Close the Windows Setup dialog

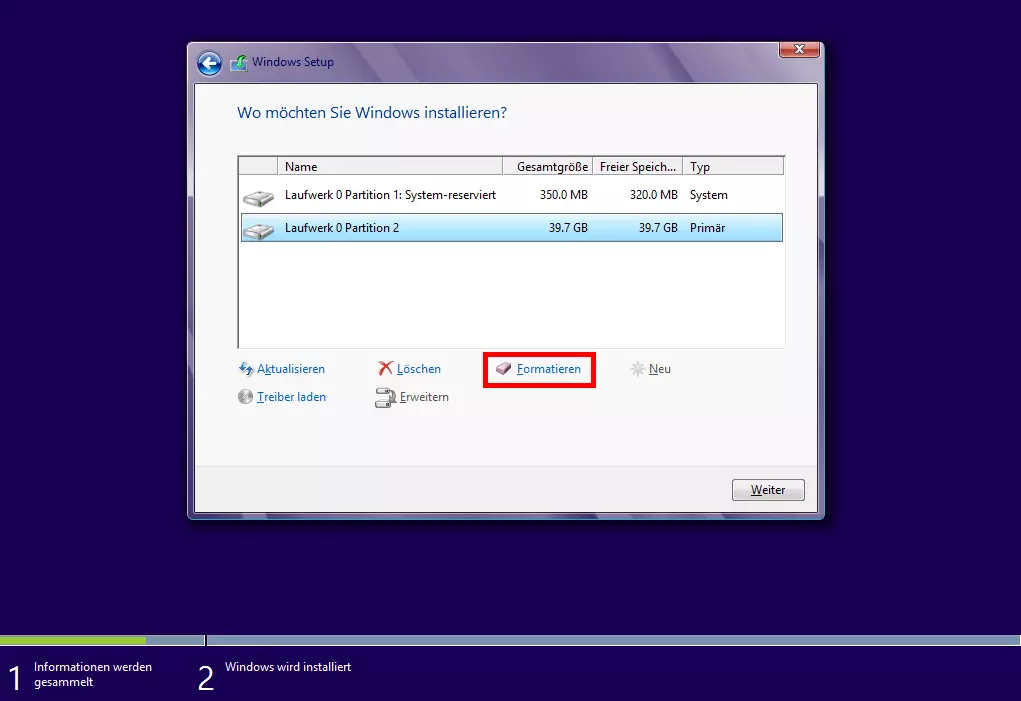[799, 49]
